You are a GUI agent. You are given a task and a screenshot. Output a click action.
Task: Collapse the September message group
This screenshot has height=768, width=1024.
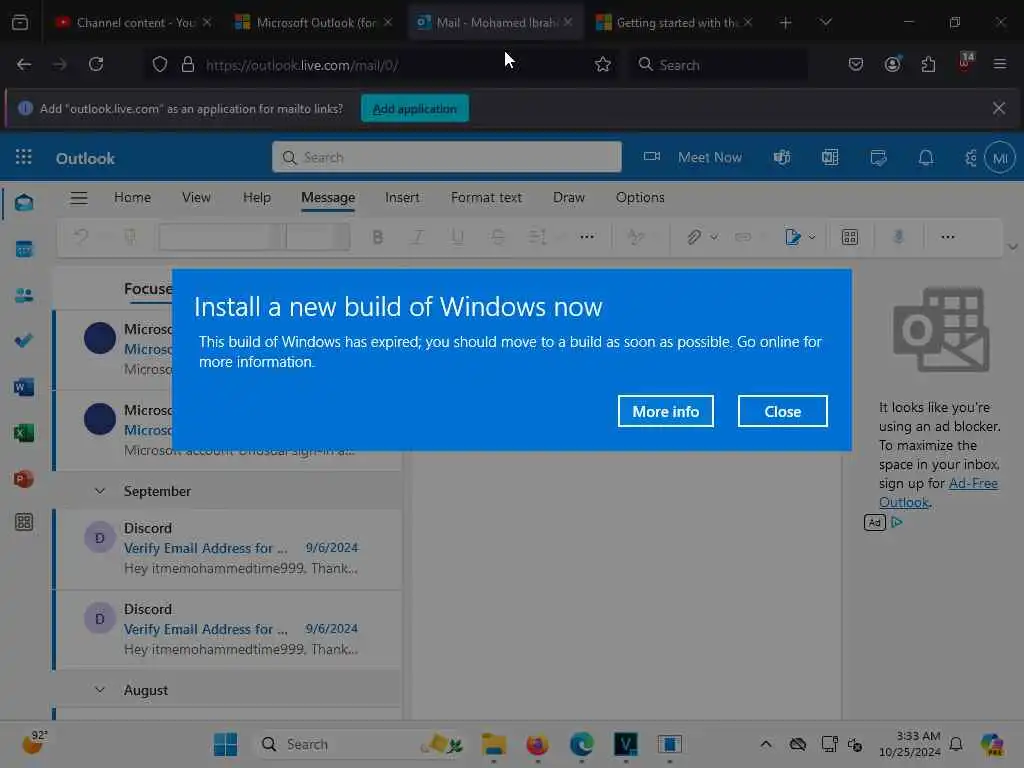point(100,490)
